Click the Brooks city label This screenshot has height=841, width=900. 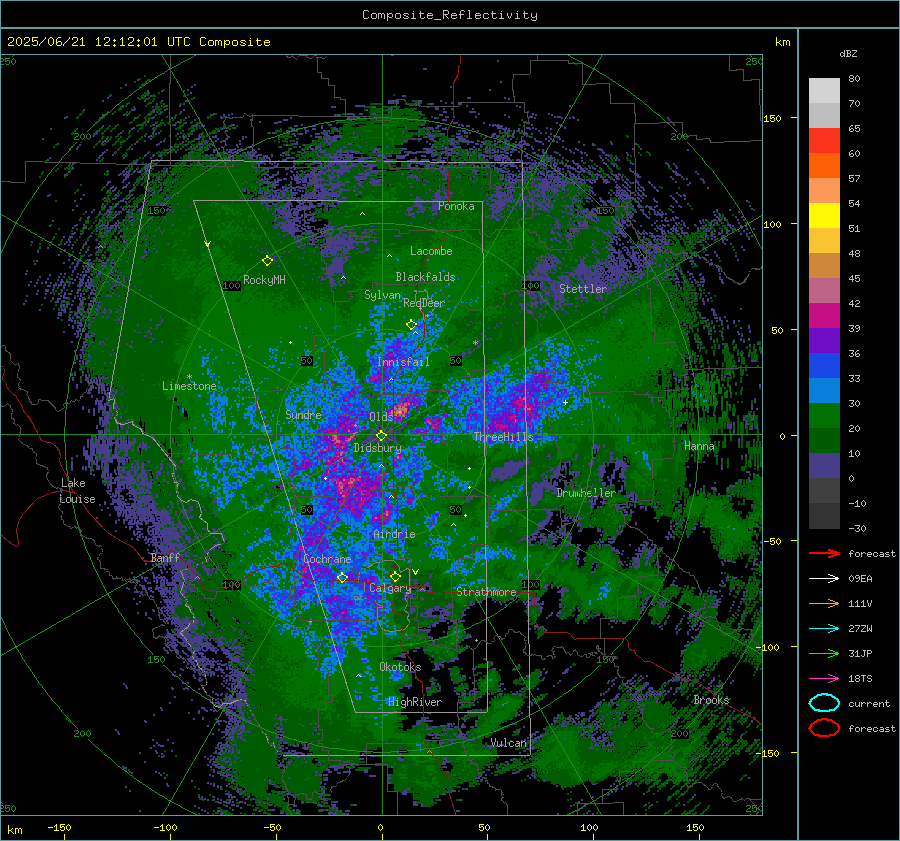[711, 700]
